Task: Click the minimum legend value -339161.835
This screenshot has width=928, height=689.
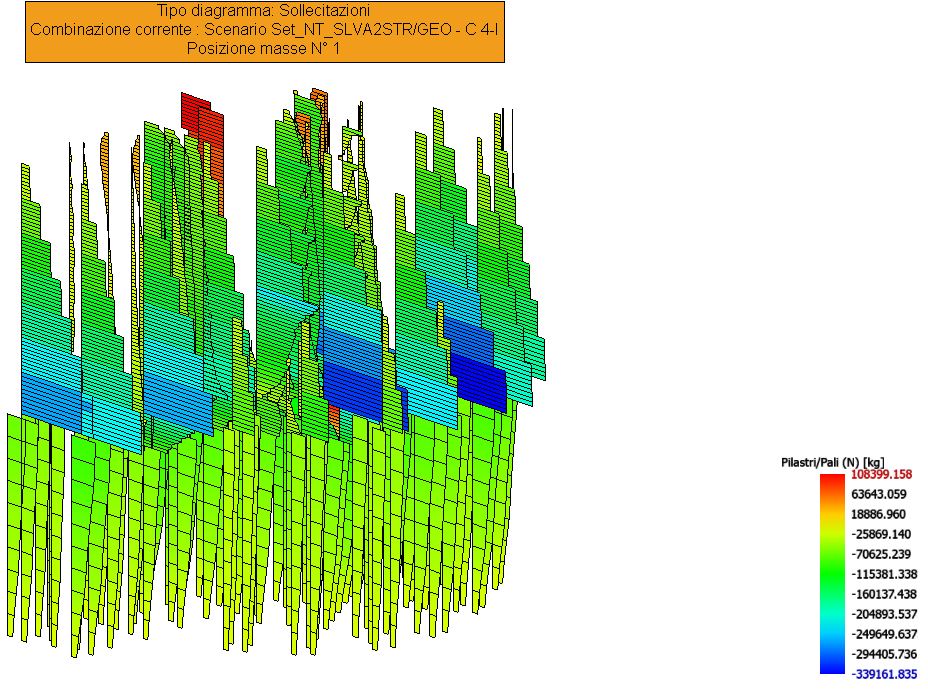Action: click(884, 674)
